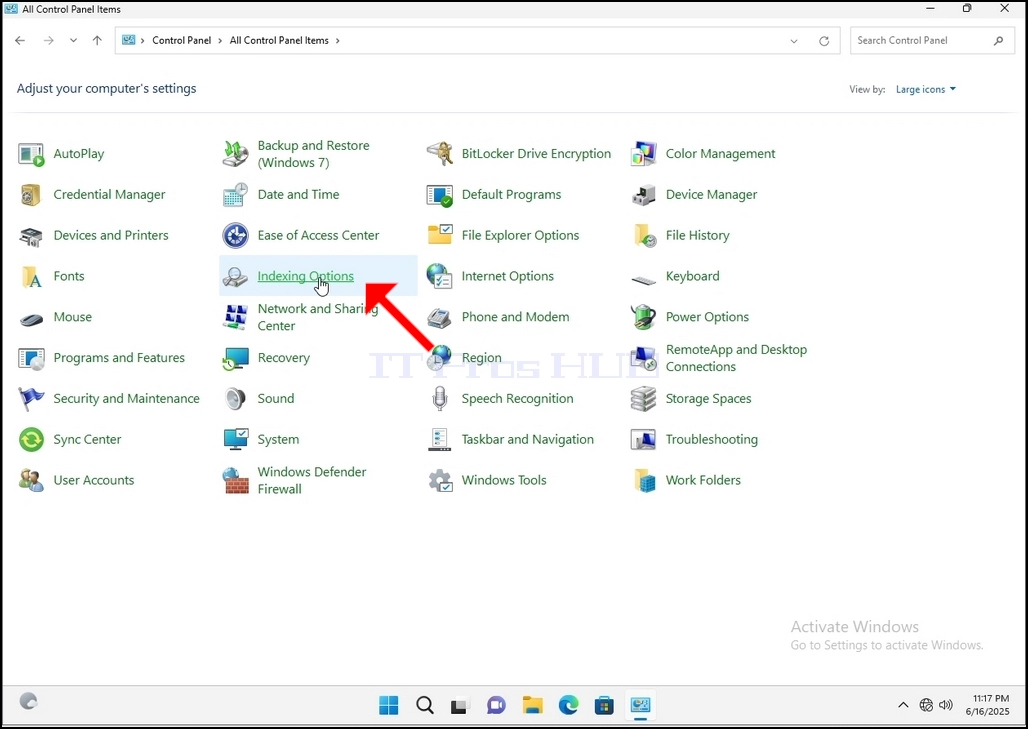Open the Default Programs icon

point(439,195)
